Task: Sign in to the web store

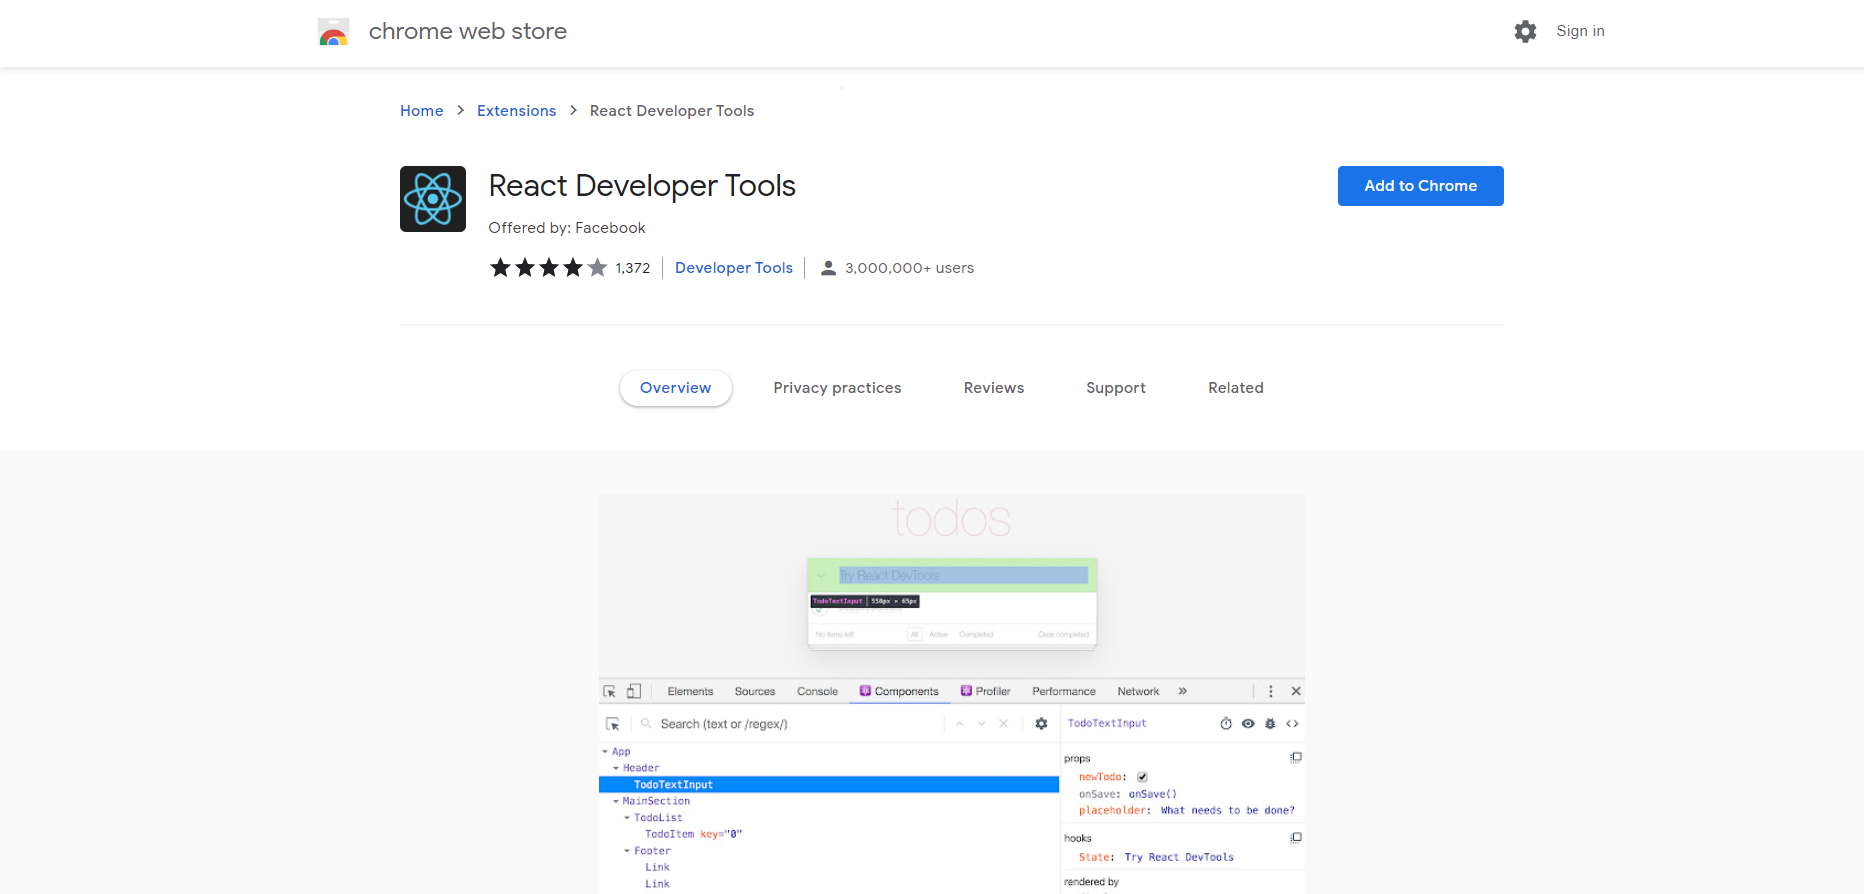Action: tap(1580, 31)
